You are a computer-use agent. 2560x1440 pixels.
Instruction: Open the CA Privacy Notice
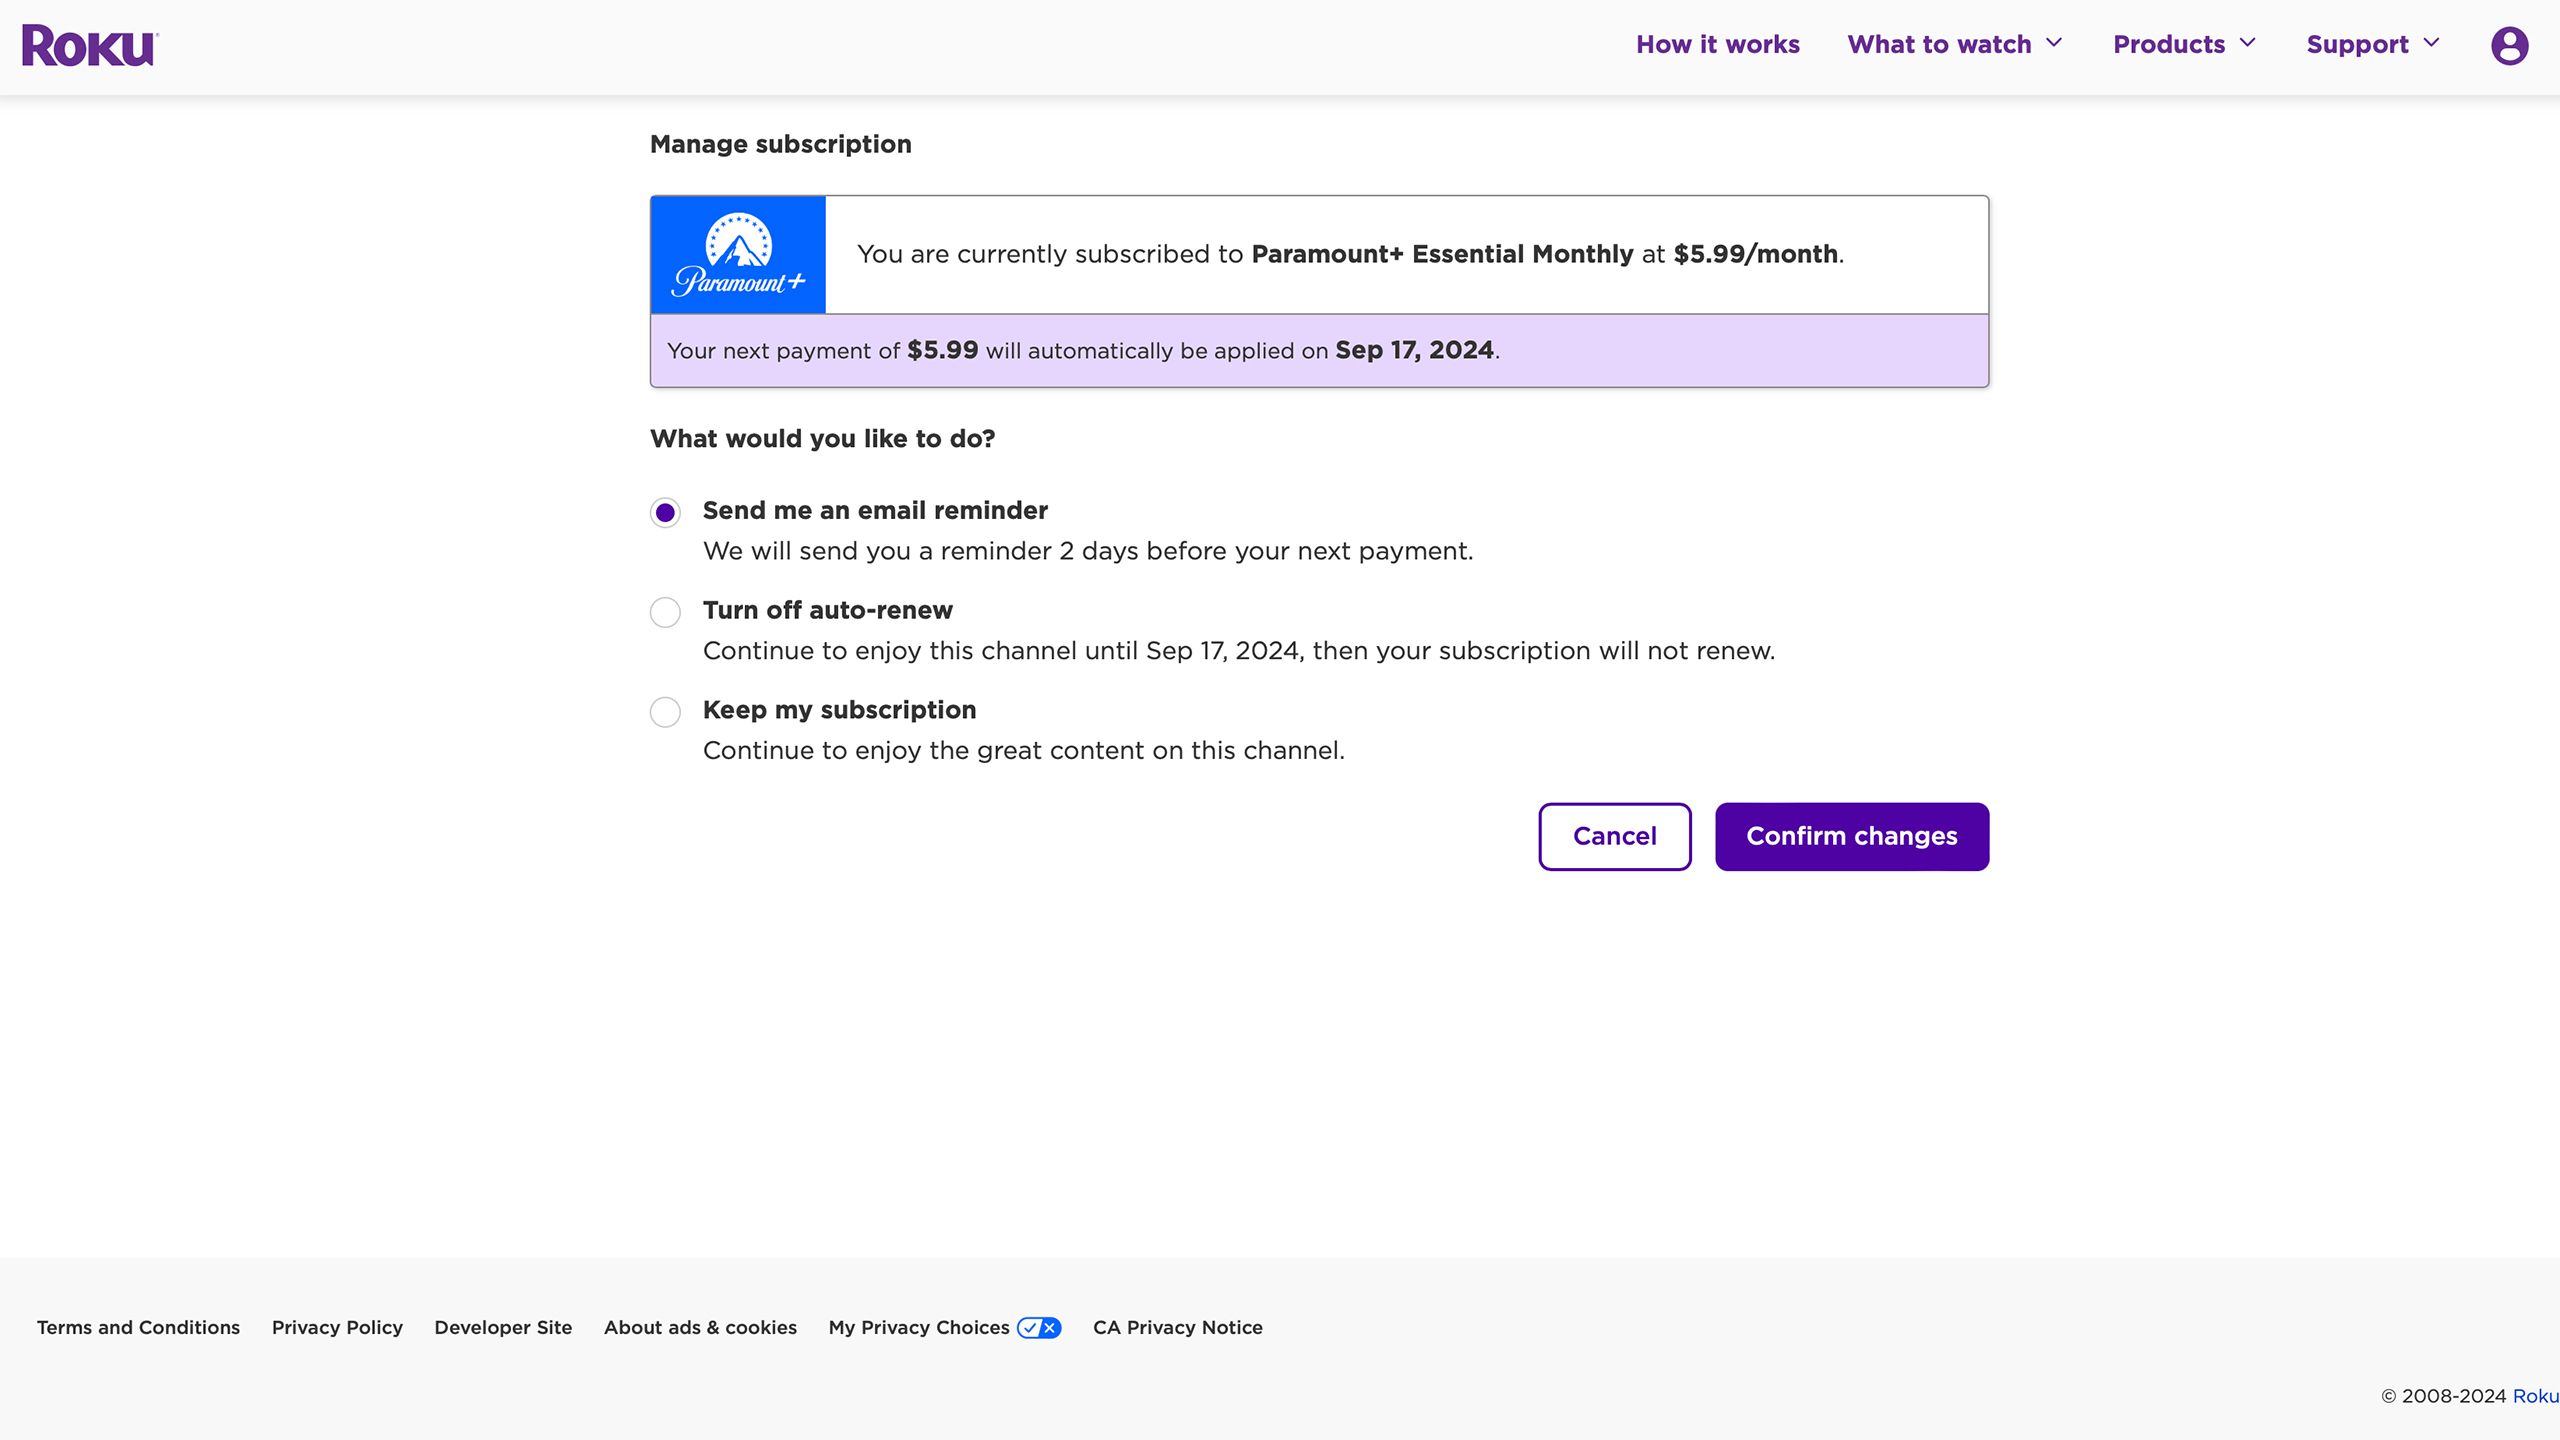coord(1178,1327)
